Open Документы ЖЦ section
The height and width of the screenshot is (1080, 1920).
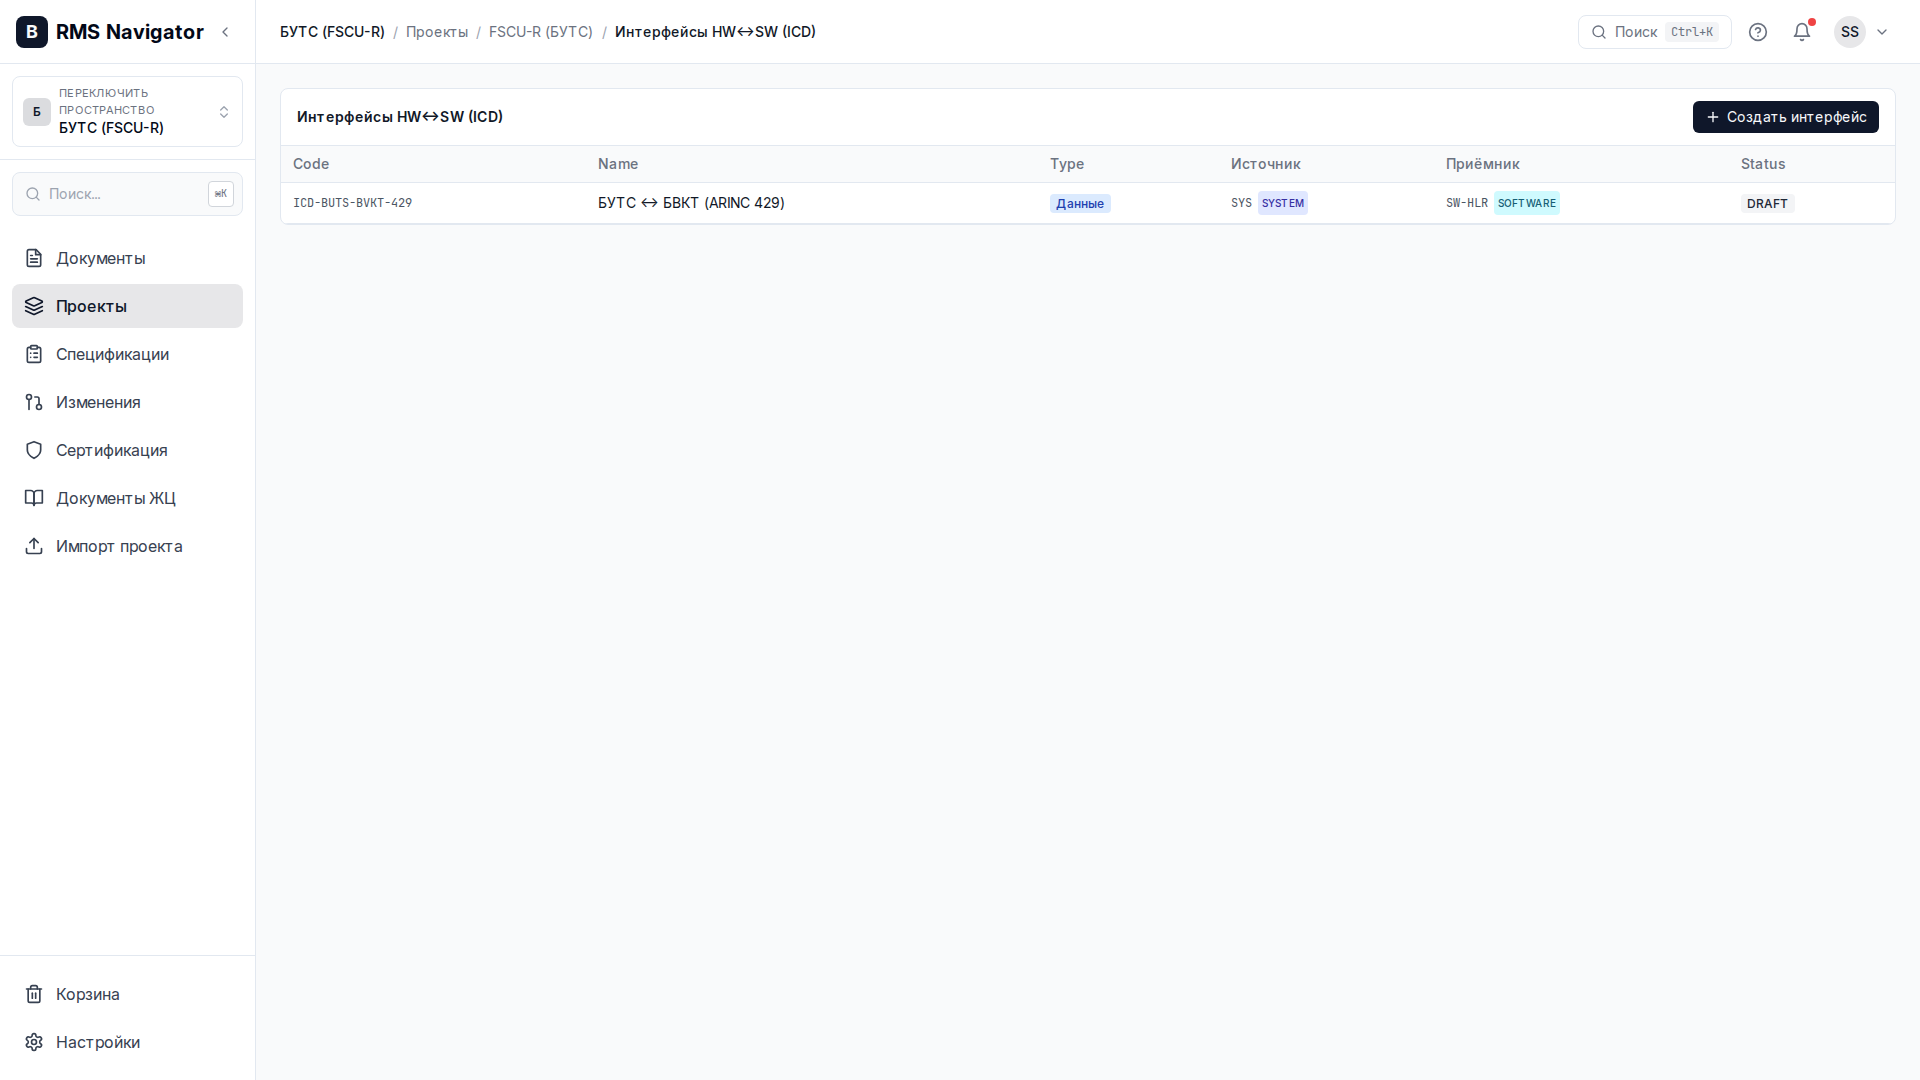coord(127,498)
